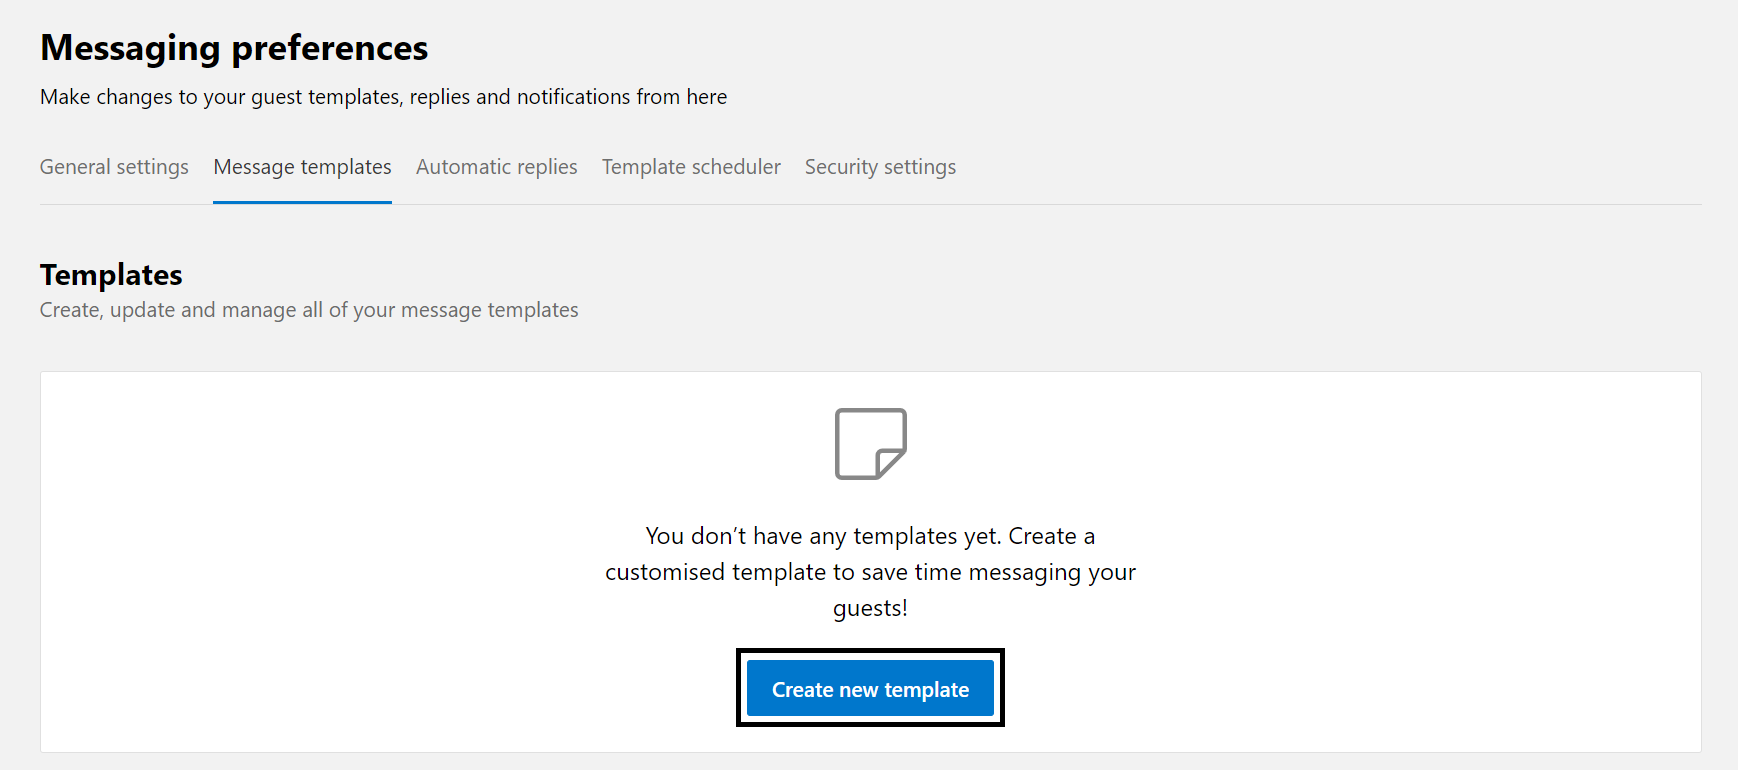
Task: Click the folded corner of the note icon
Action: [x=891, y=463]
